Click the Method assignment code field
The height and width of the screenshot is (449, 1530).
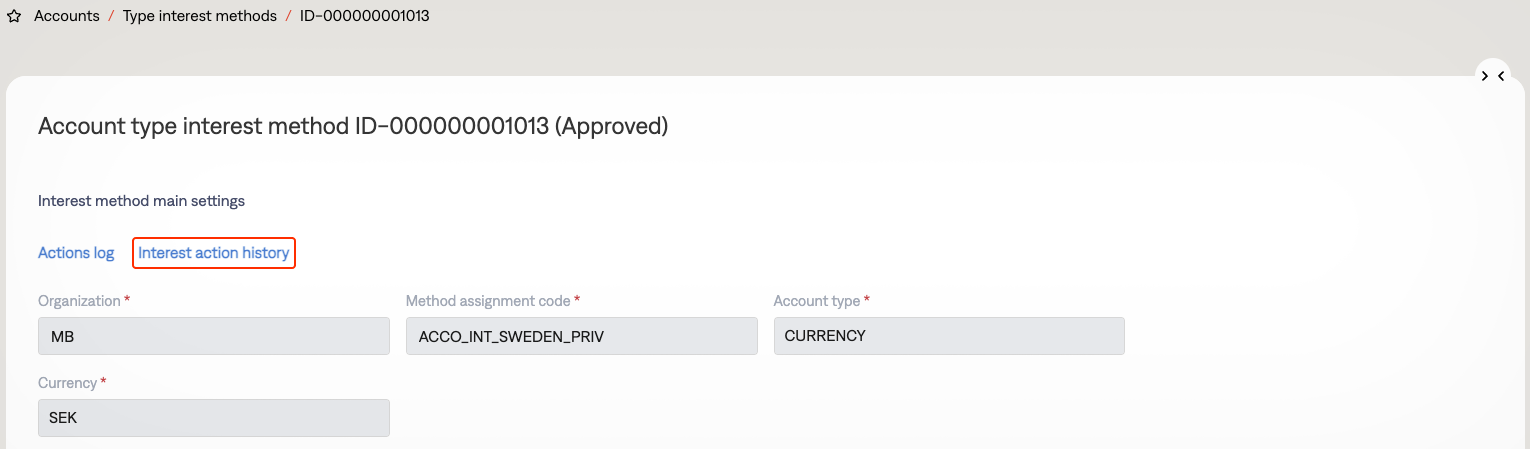pyautogui.click(x=581, y=336)
